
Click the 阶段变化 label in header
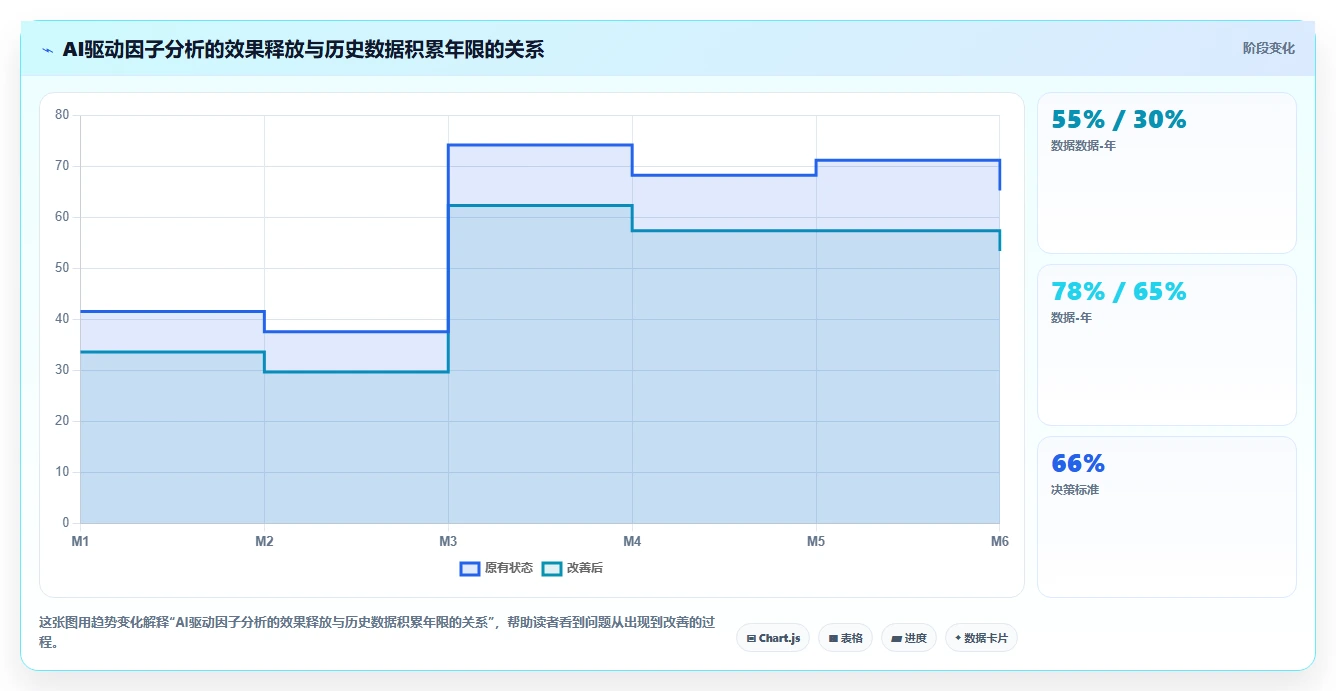coord(1268,48)
